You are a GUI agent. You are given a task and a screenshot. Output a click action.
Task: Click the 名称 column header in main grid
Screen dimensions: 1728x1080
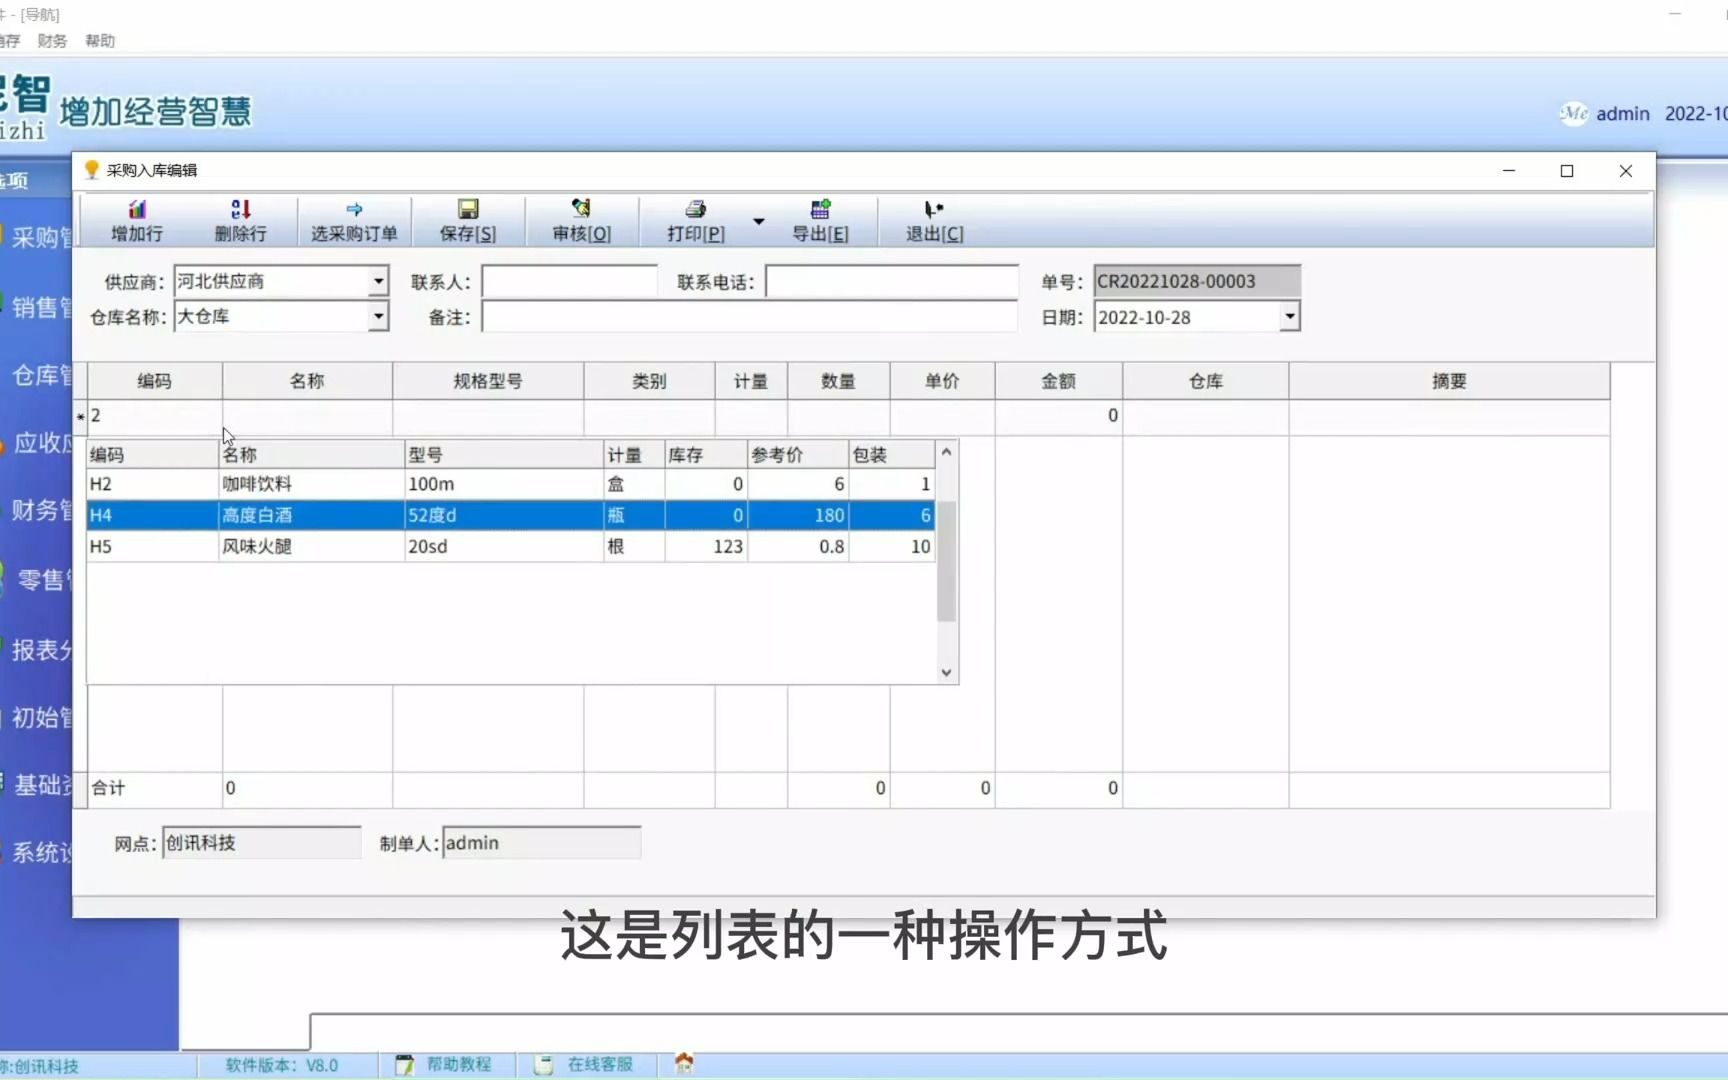307,381
